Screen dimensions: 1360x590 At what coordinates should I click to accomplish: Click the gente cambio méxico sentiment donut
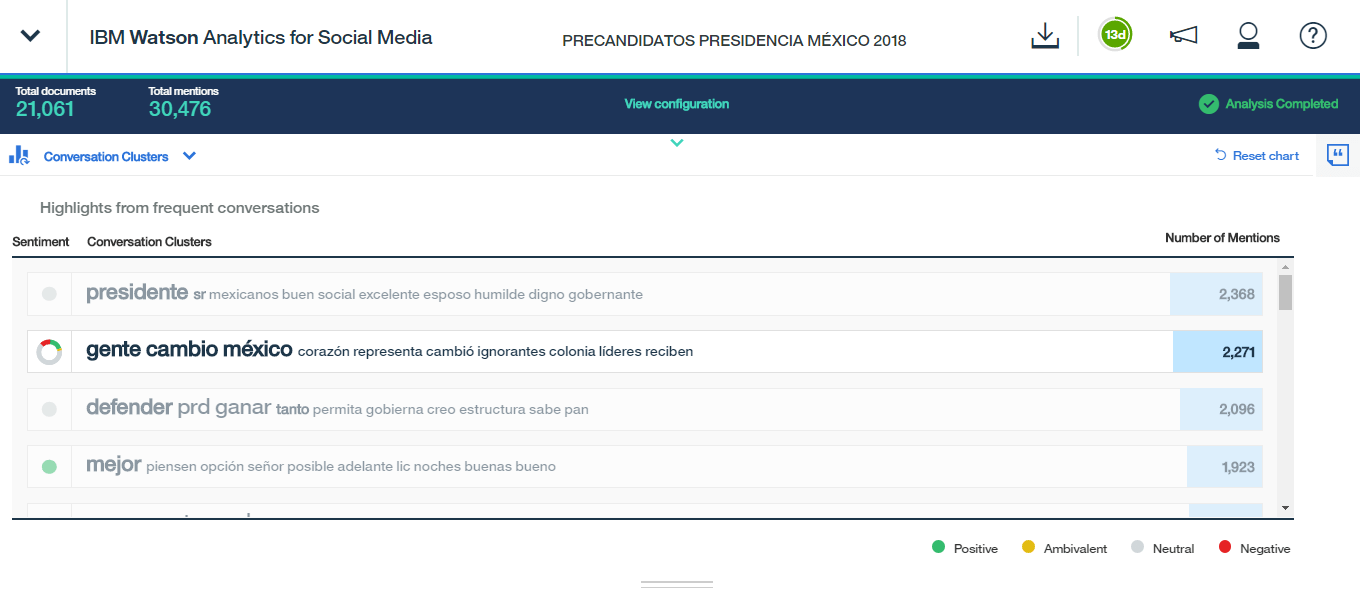click(49, 352)
